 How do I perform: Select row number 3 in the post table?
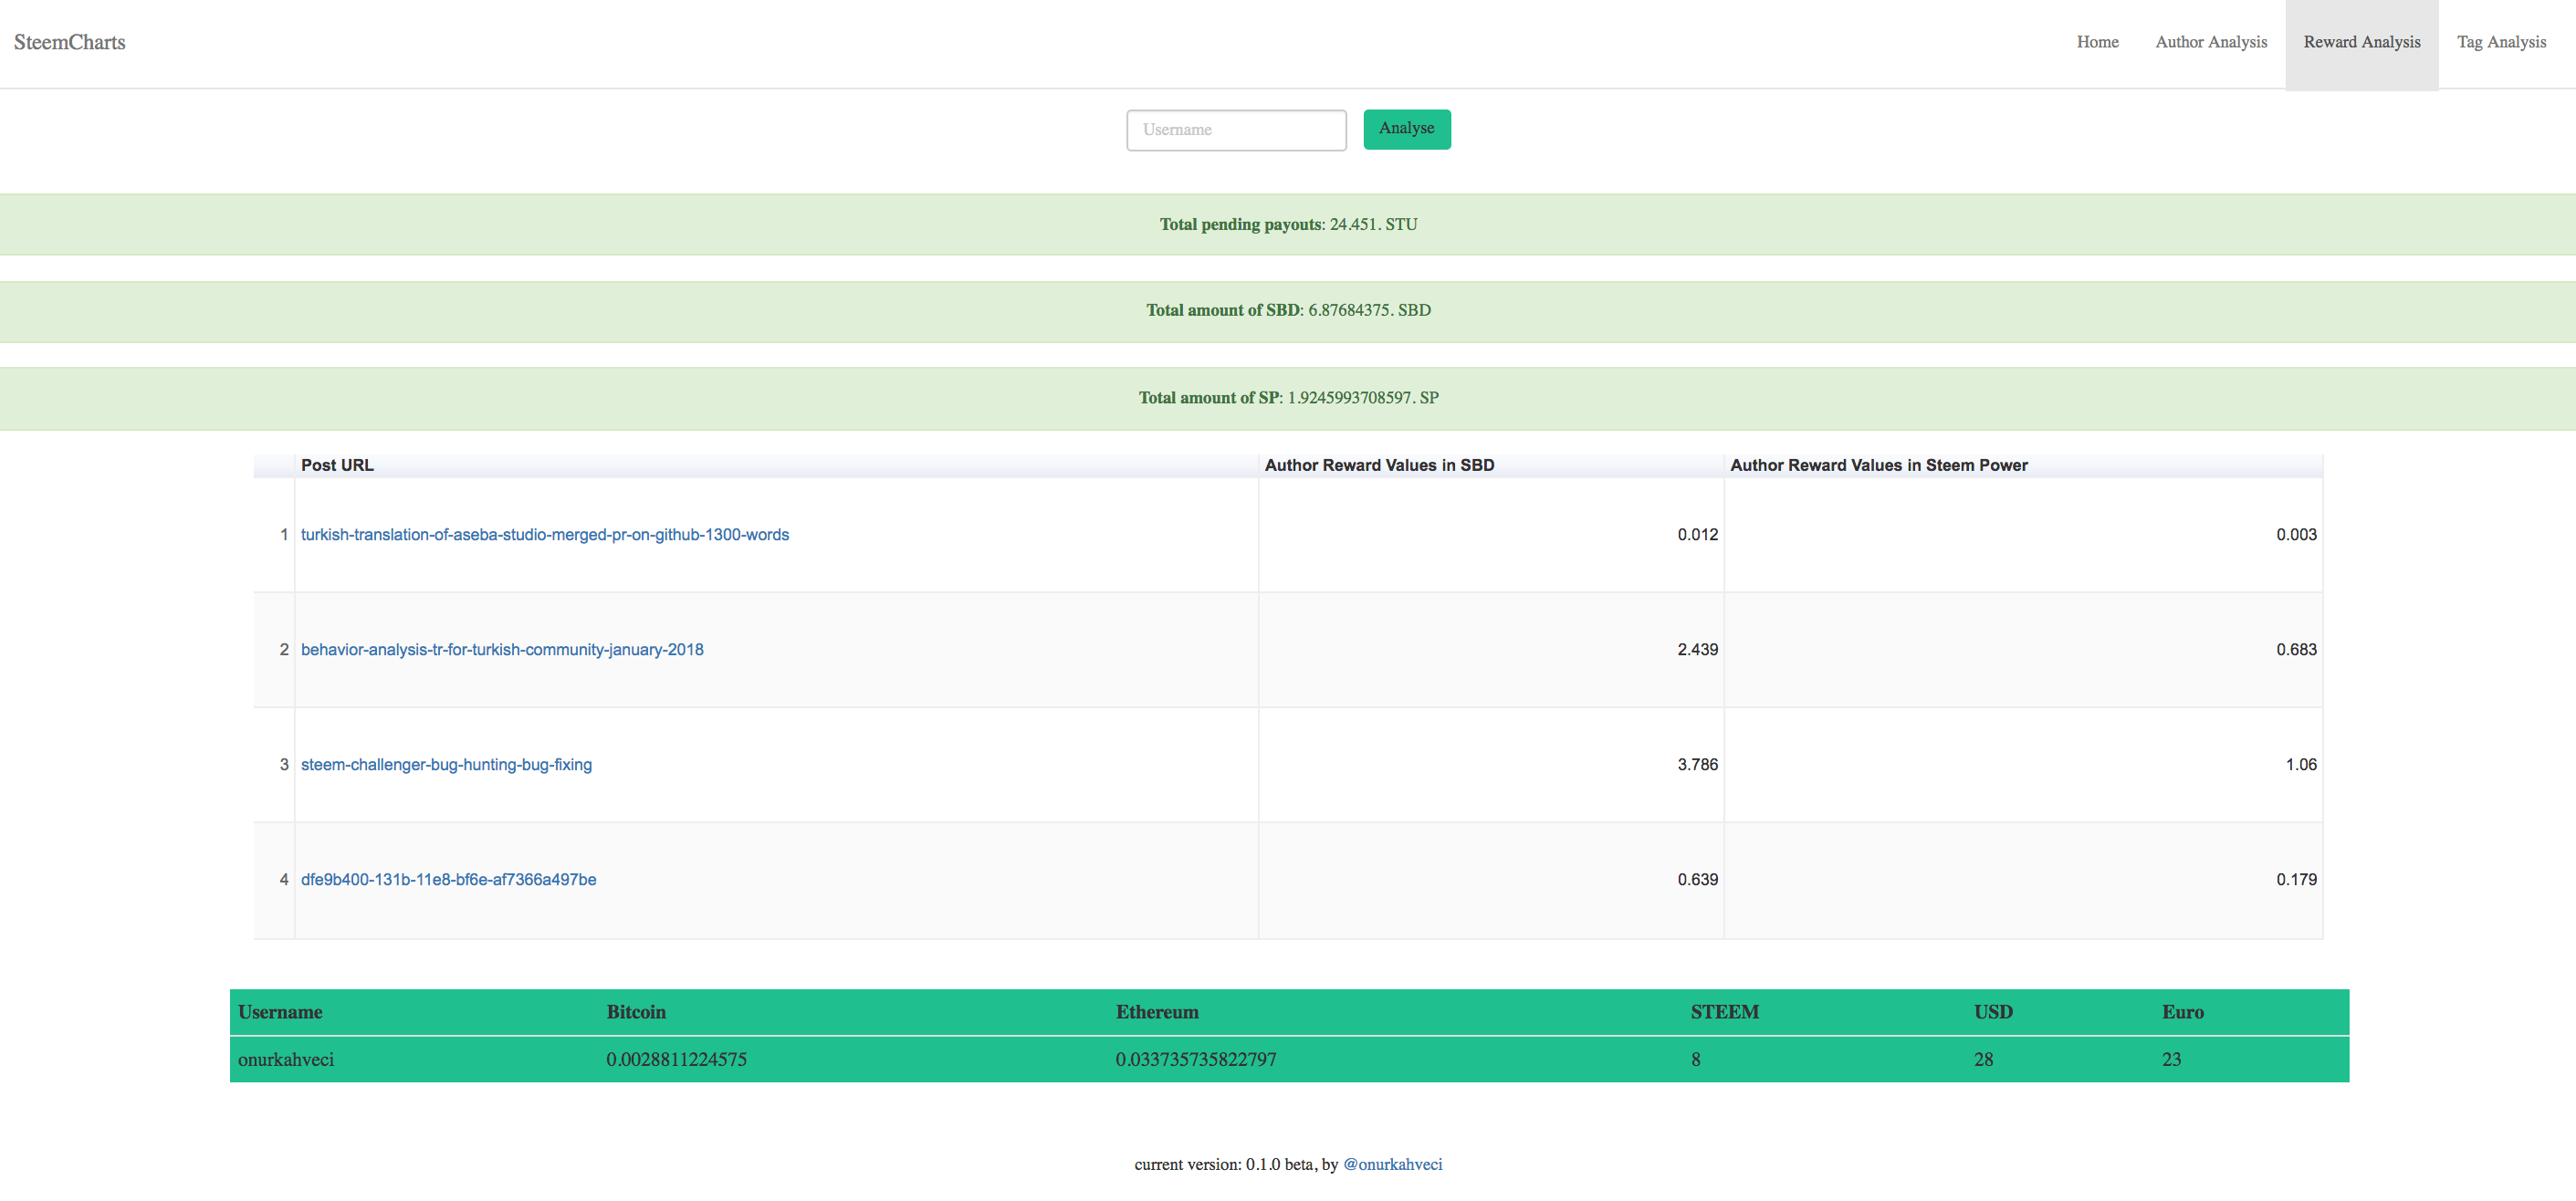point(284,765)
